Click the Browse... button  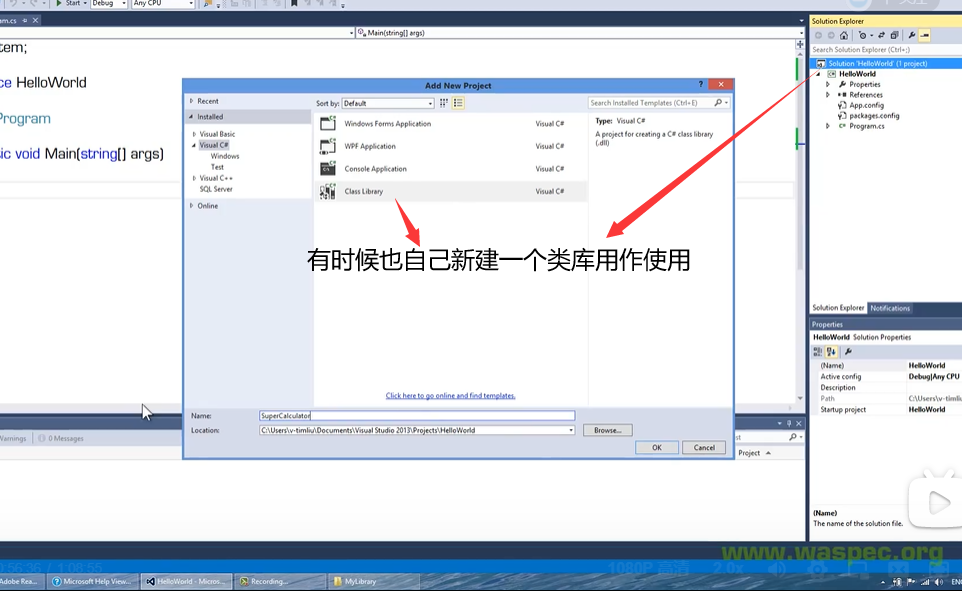607,430
